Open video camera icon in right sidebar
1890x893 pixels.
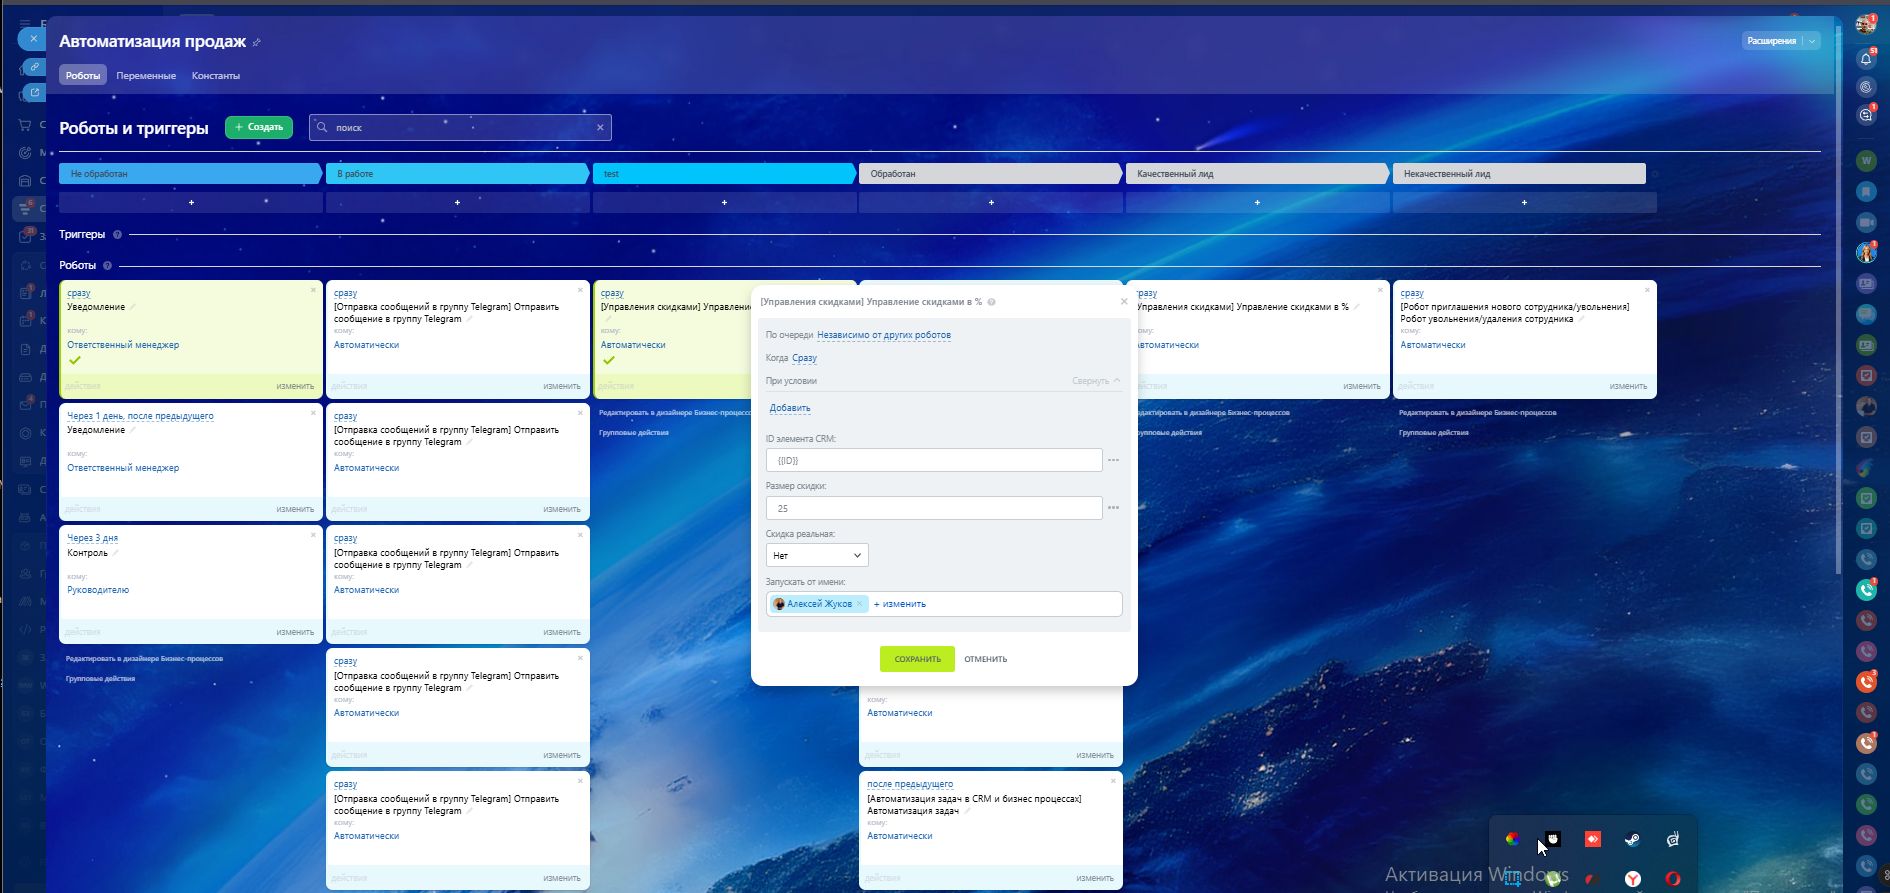pyautogui.click(x=1866, y=222)
